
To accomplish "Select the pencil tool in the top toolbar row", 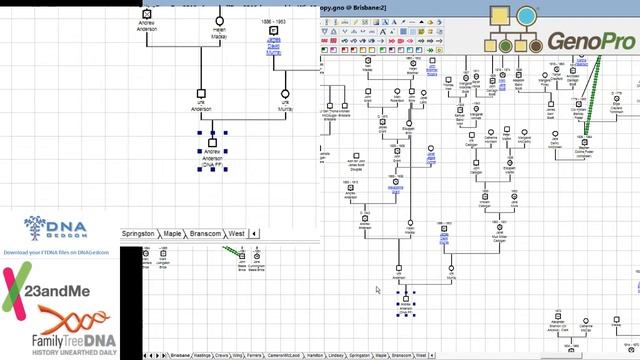I will (356, 22).
